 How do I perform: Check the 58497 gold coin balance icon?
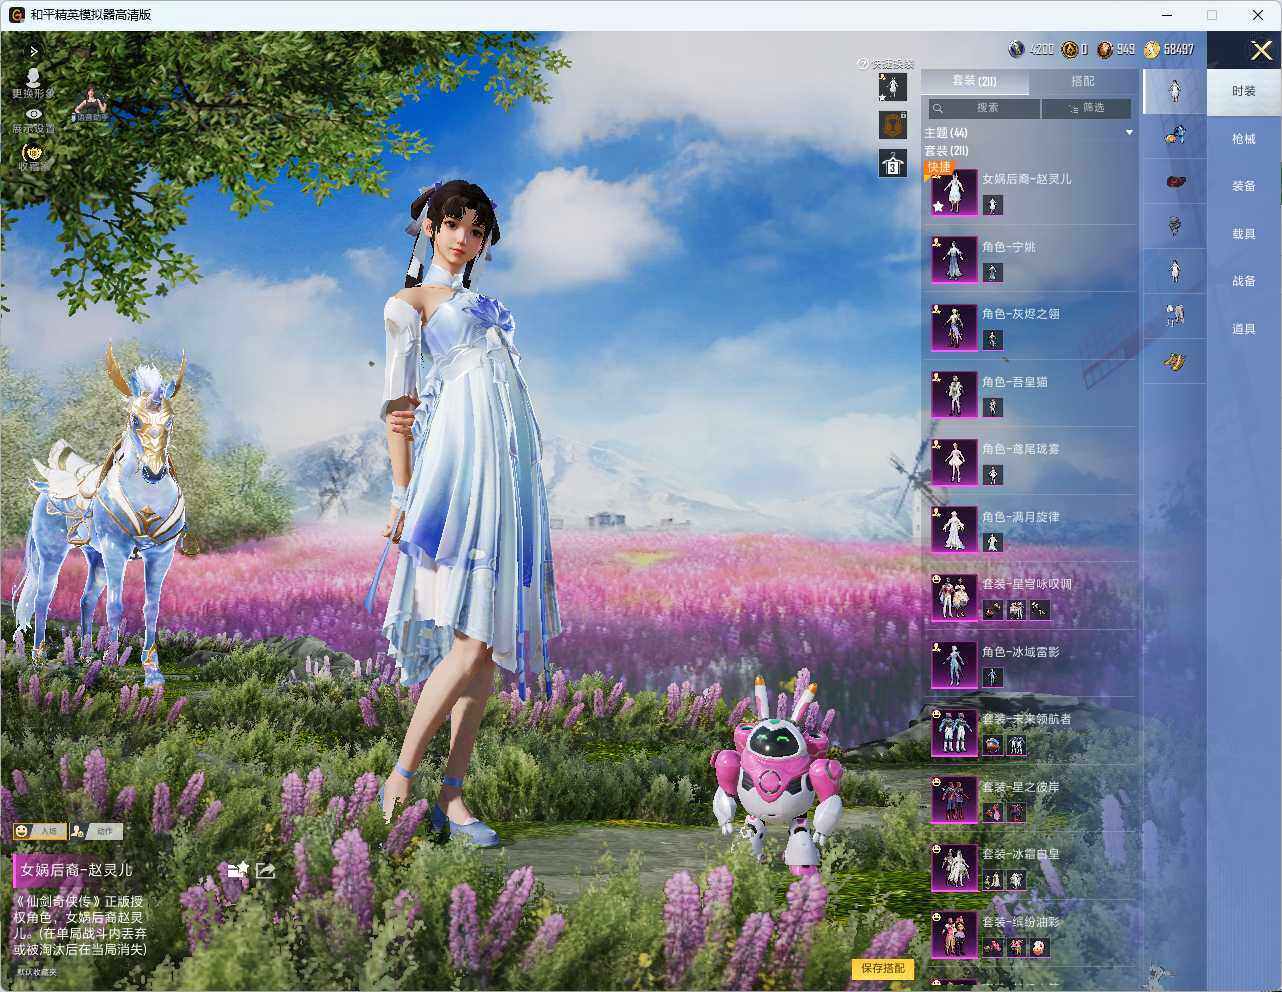1152,49
